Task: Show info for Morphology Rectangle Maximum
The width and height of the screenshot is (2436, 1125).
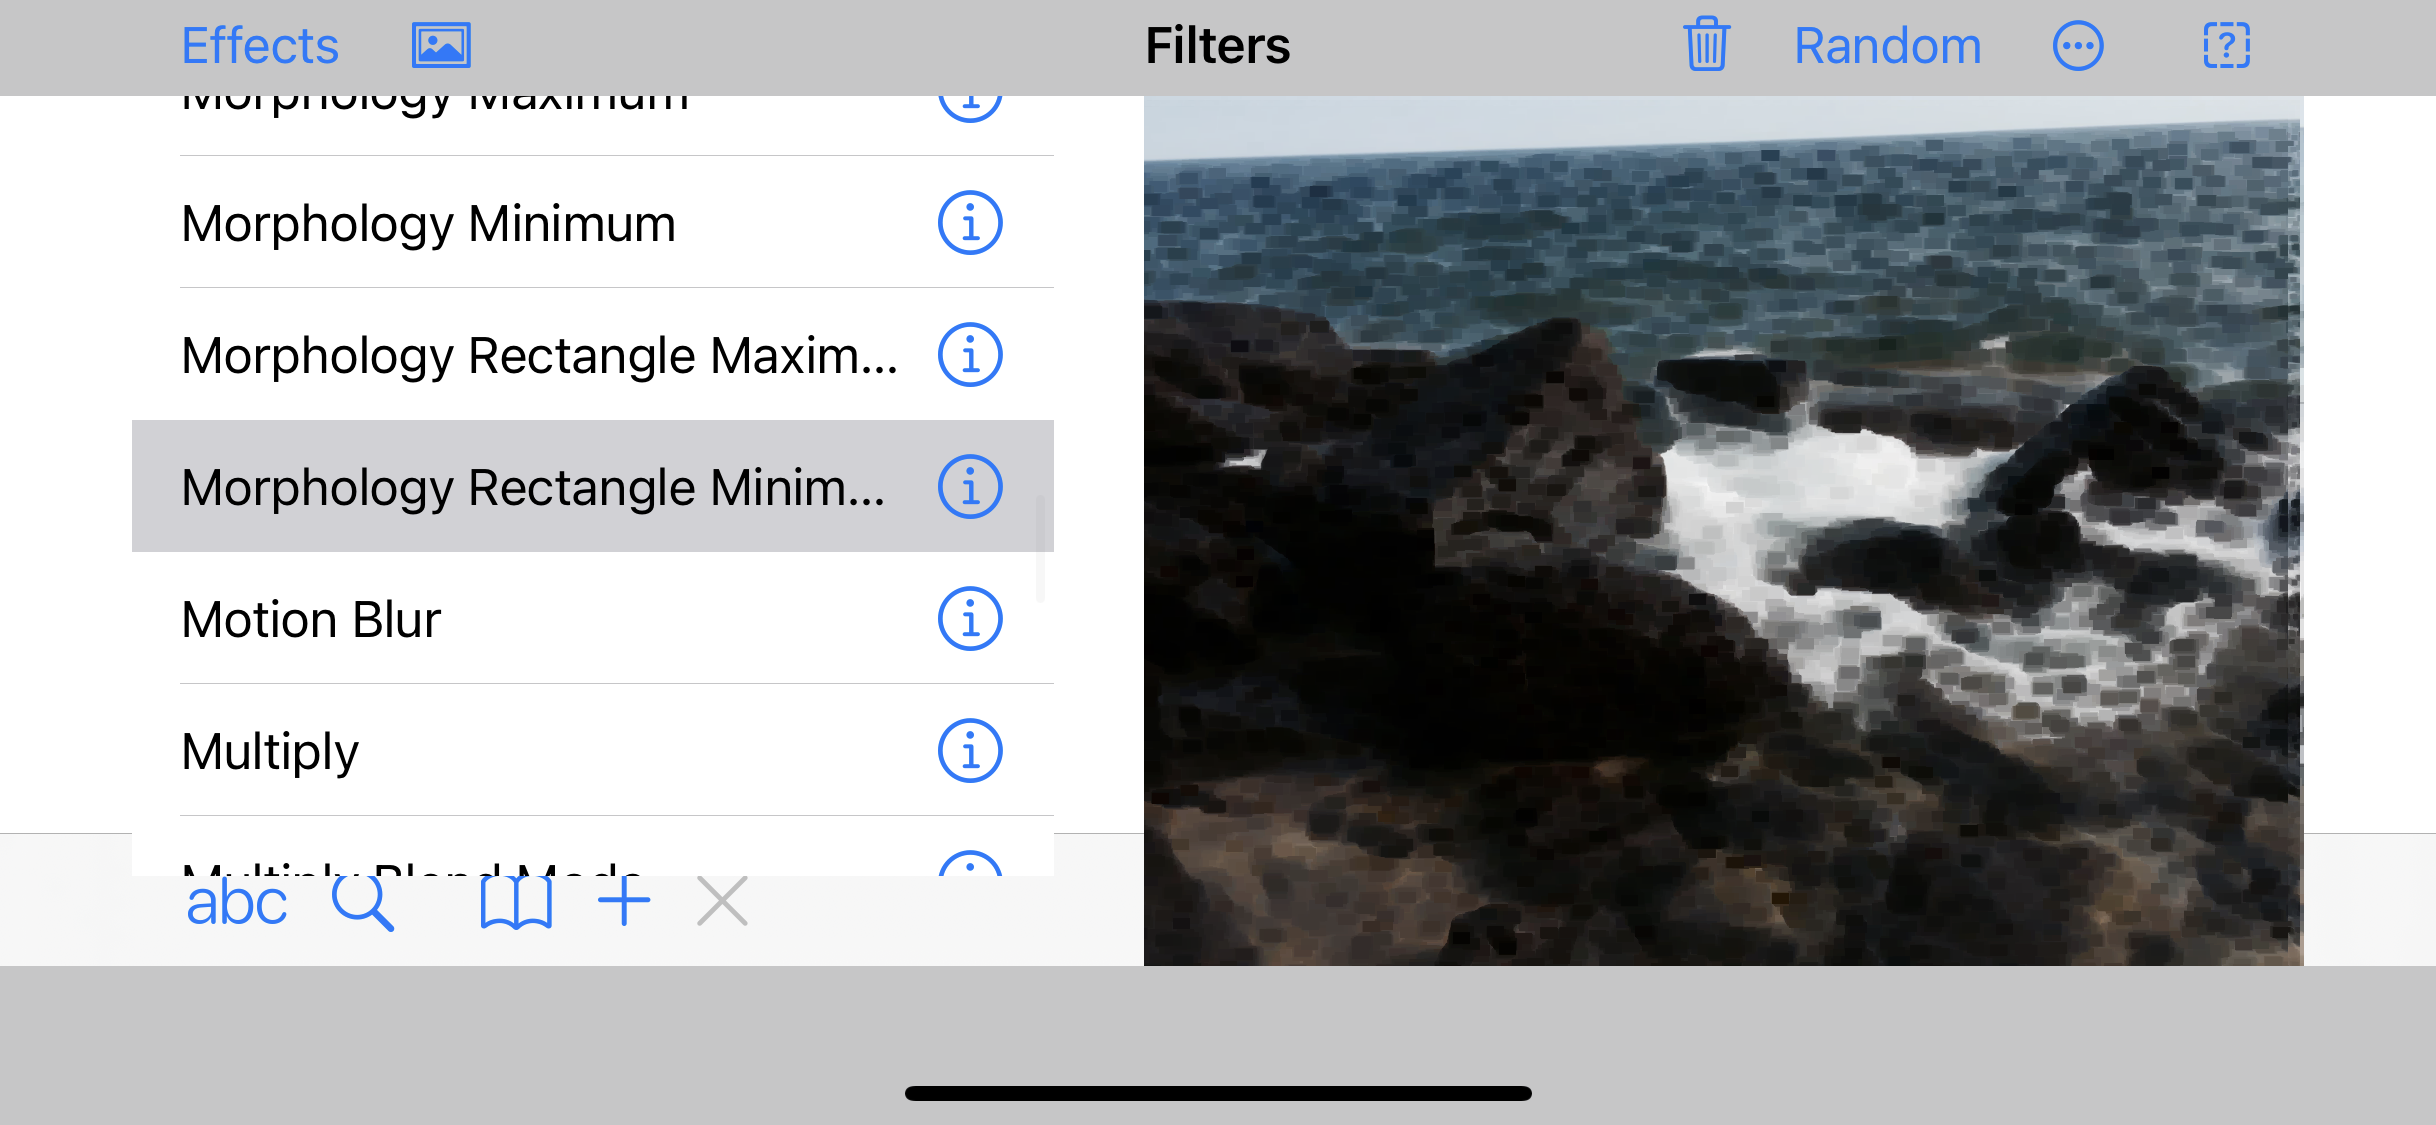Action: coord(969,355)
